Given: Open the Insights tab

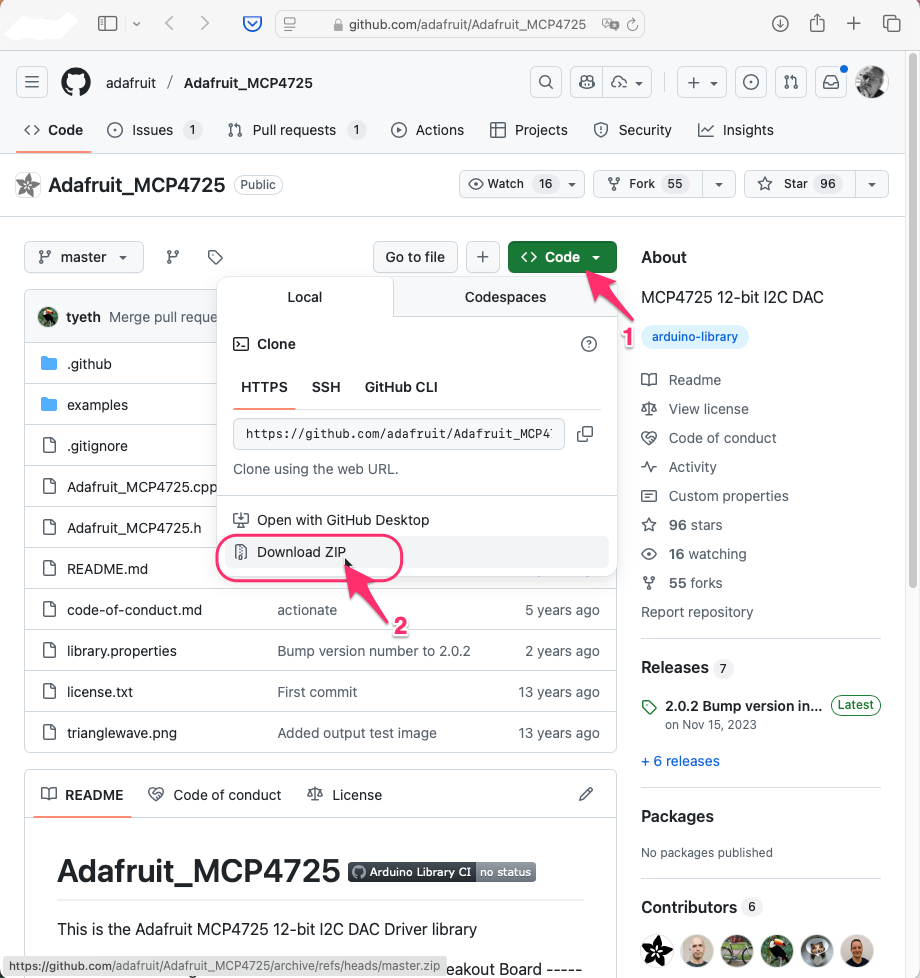Looking at the screenshot, I should (735, 130).
